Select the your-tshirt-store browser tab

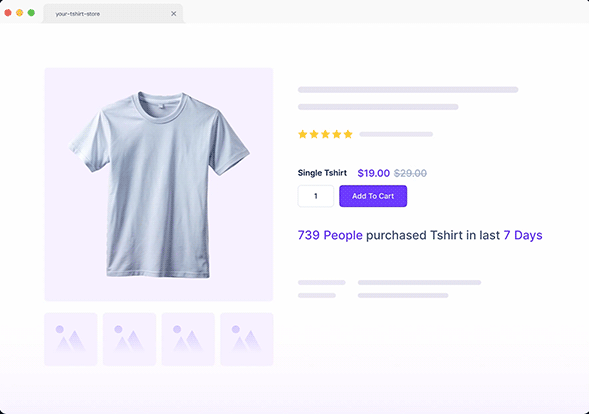(x=113, y=14)
